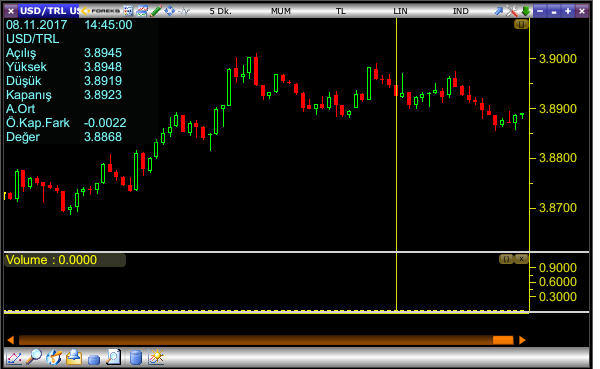Click the Volume : 0.0000 label
Viewport: 600px width, 369px height.
coord(52,260)
